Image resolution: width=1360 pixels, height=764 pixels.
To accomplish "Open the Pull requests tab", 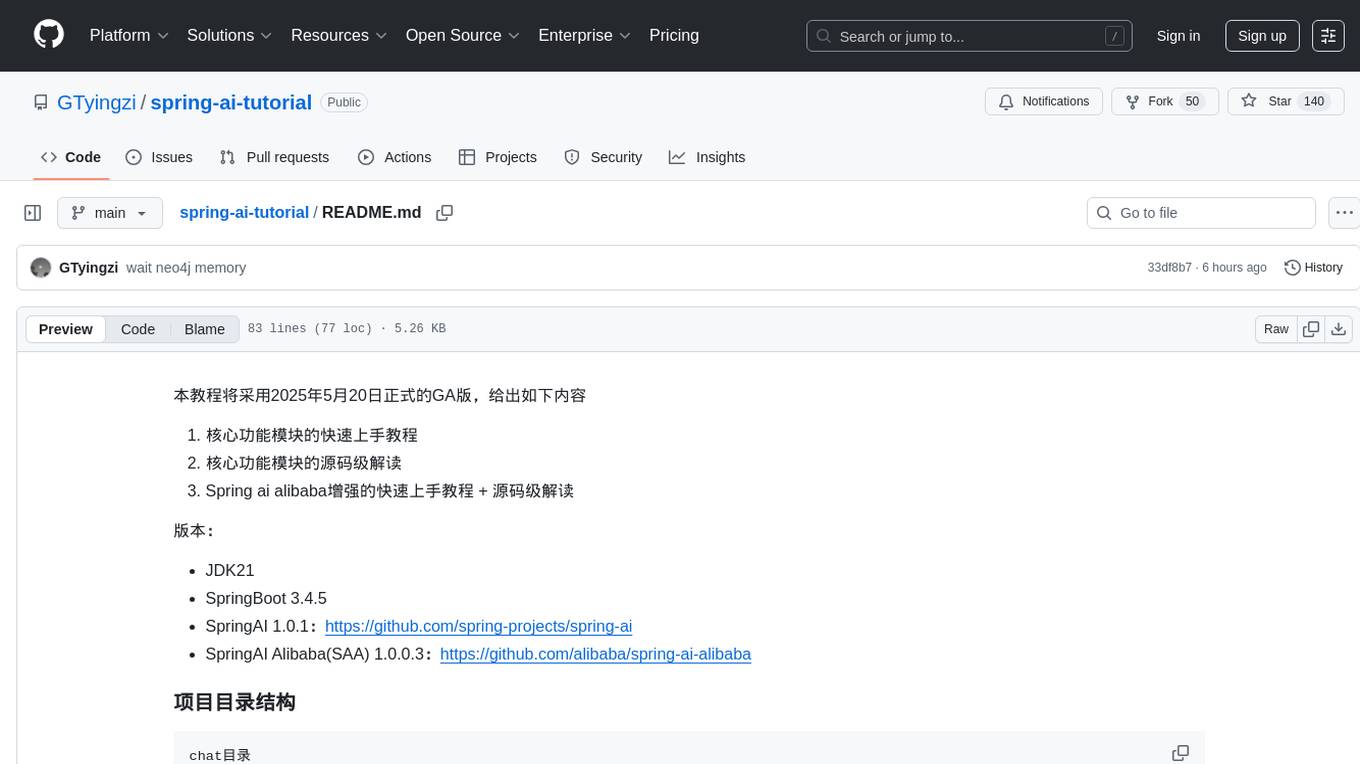I will point(274,157).
